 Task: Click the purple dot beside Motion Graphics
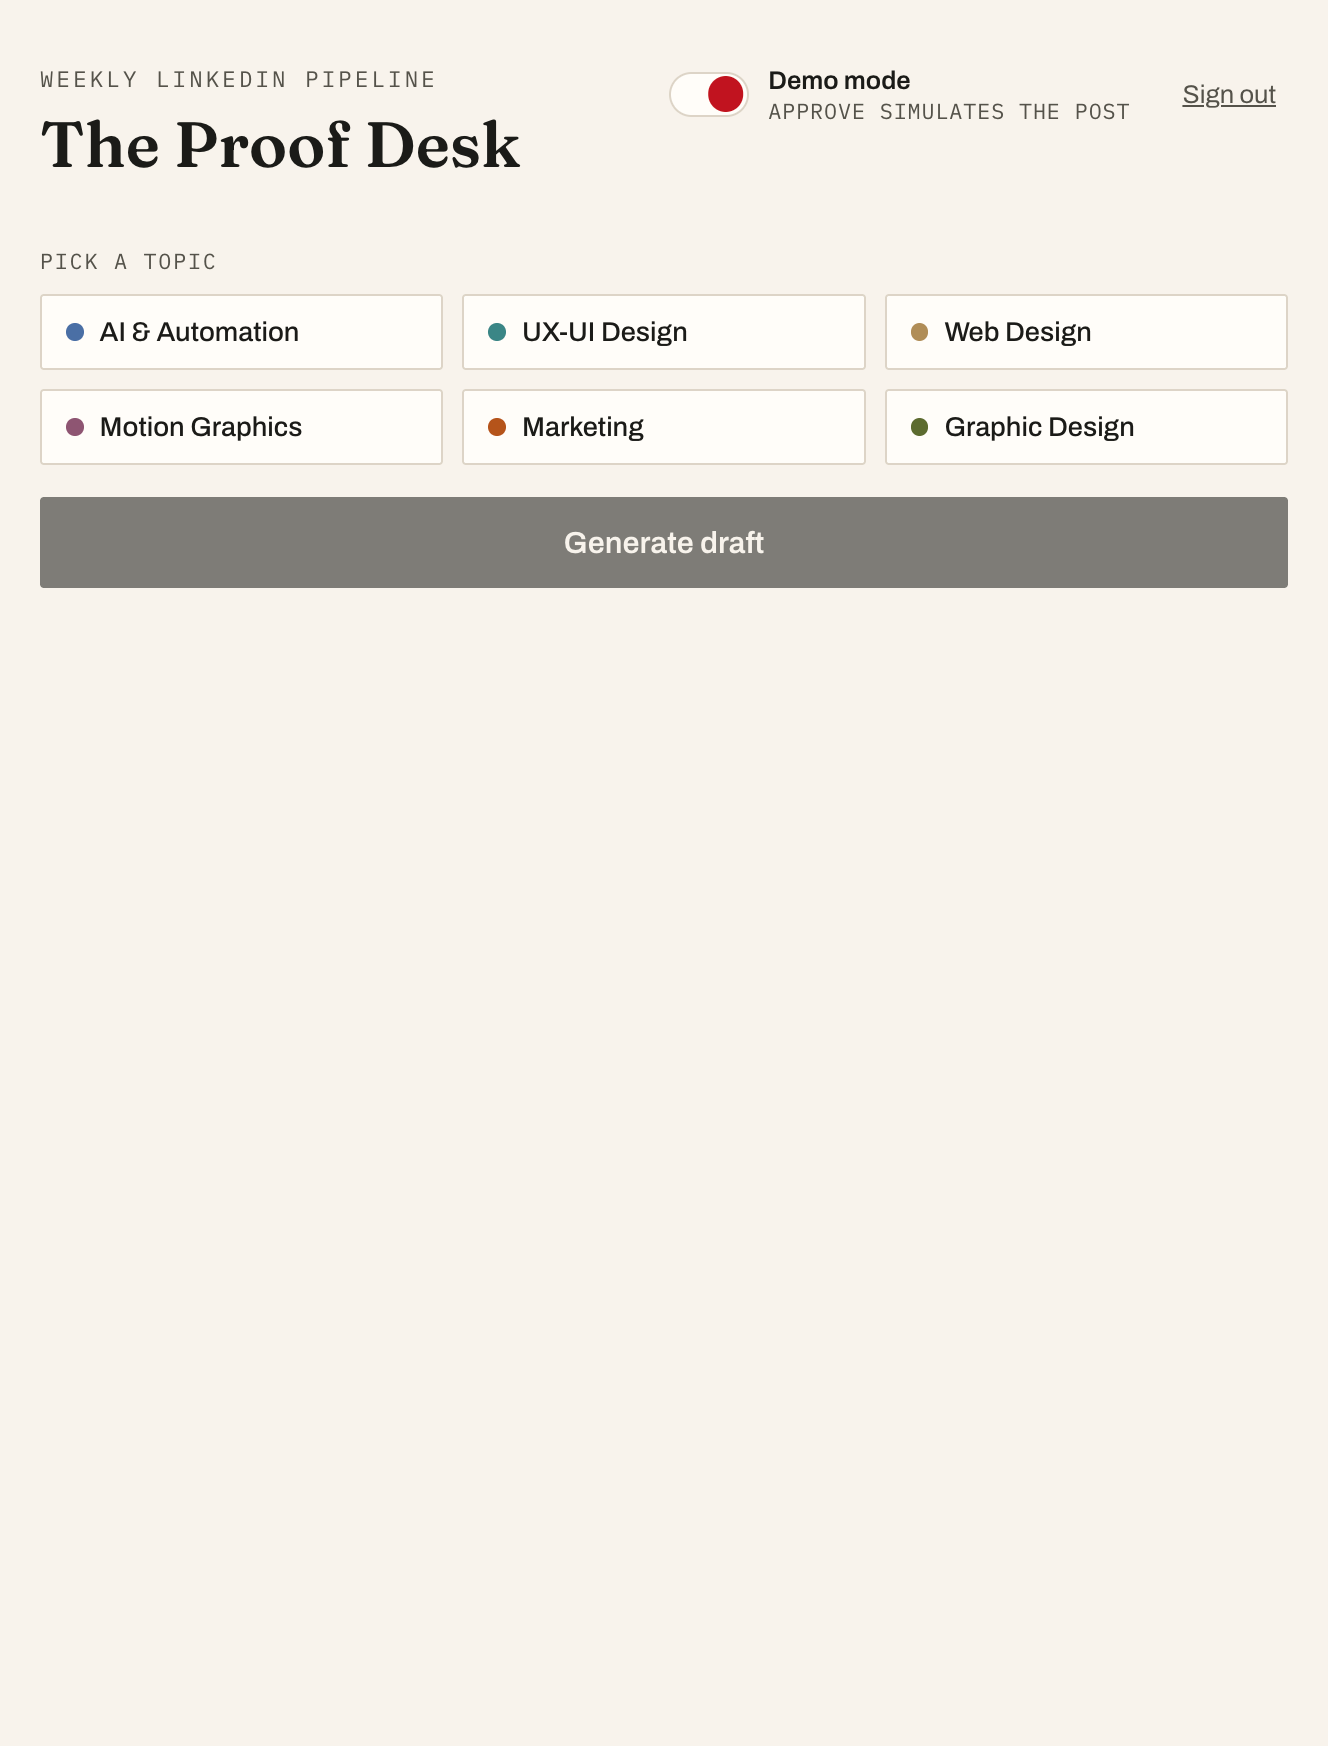click(75, 427)
